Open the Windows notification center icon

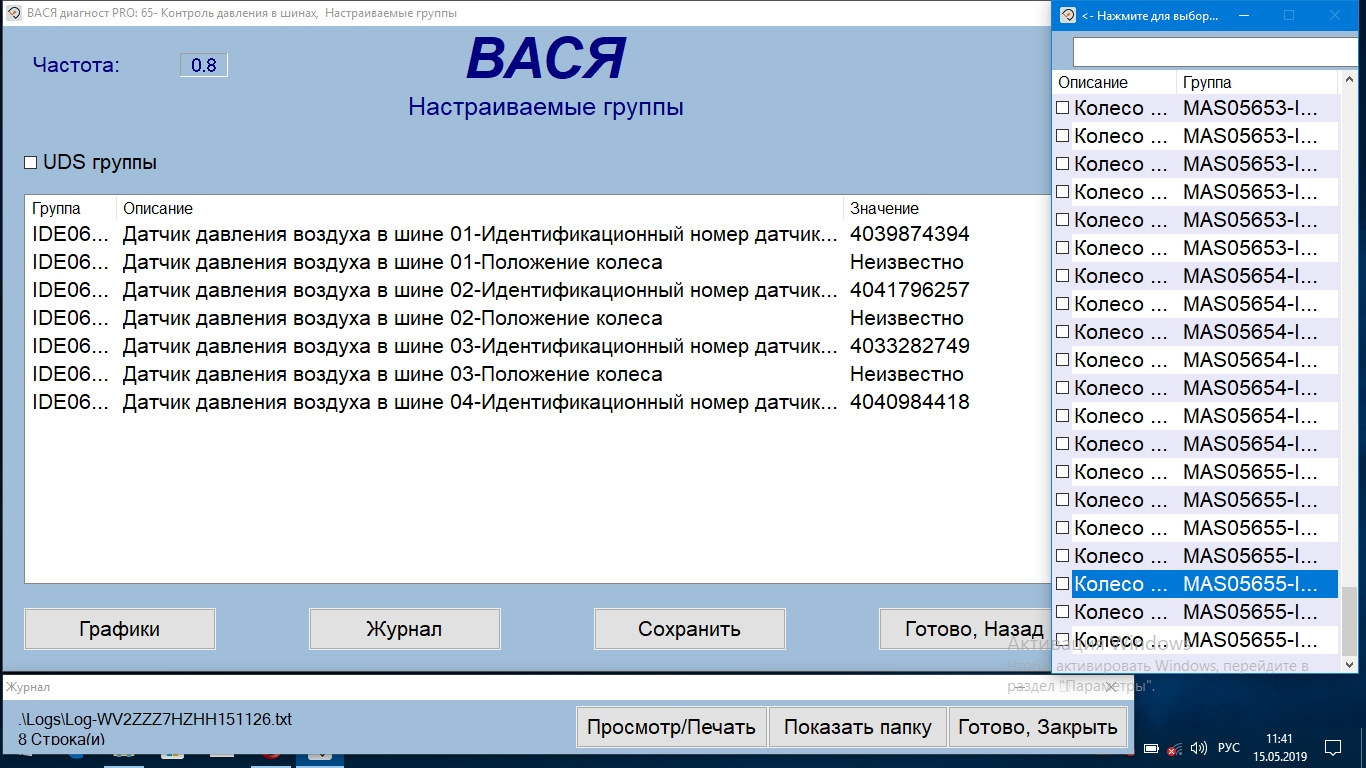pyautogui.click(x=1332, y=747)
